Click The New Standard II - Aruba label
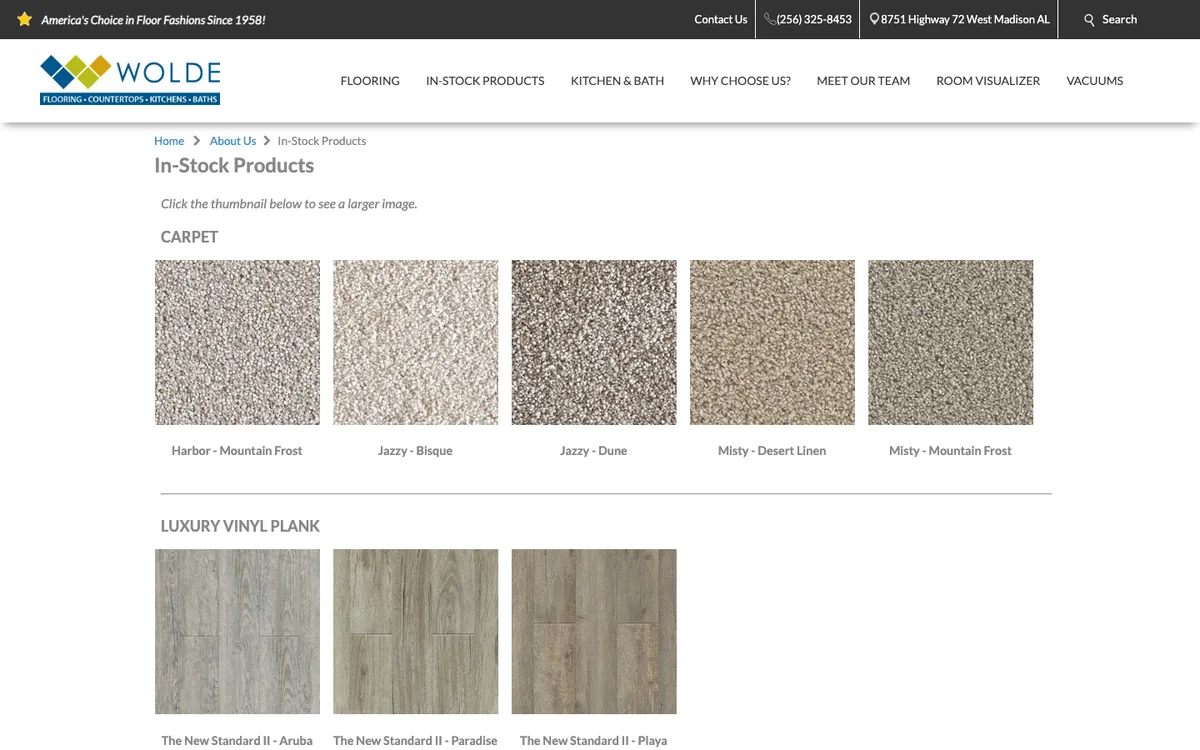 point(237,741)
